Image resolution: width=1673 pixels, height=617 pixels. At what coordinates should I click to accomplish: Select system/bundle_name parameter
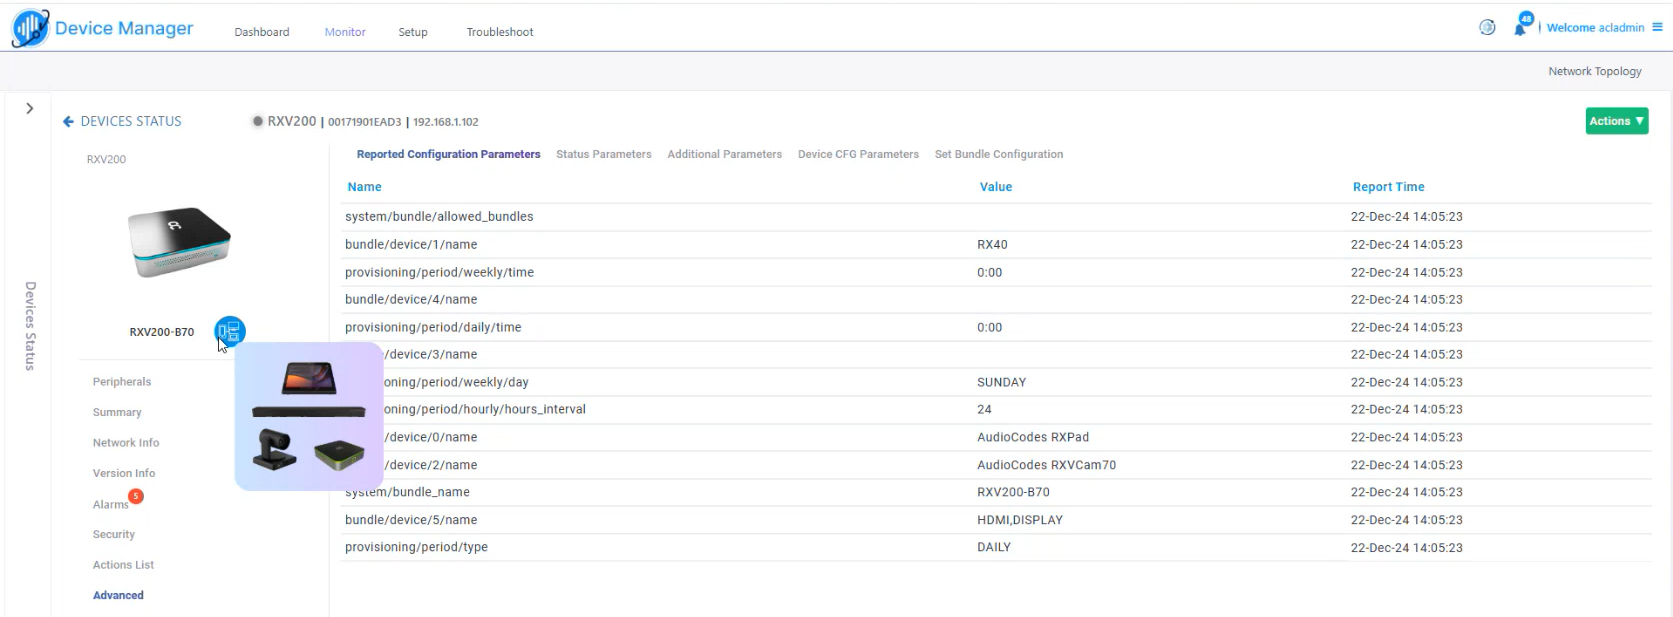407,492
